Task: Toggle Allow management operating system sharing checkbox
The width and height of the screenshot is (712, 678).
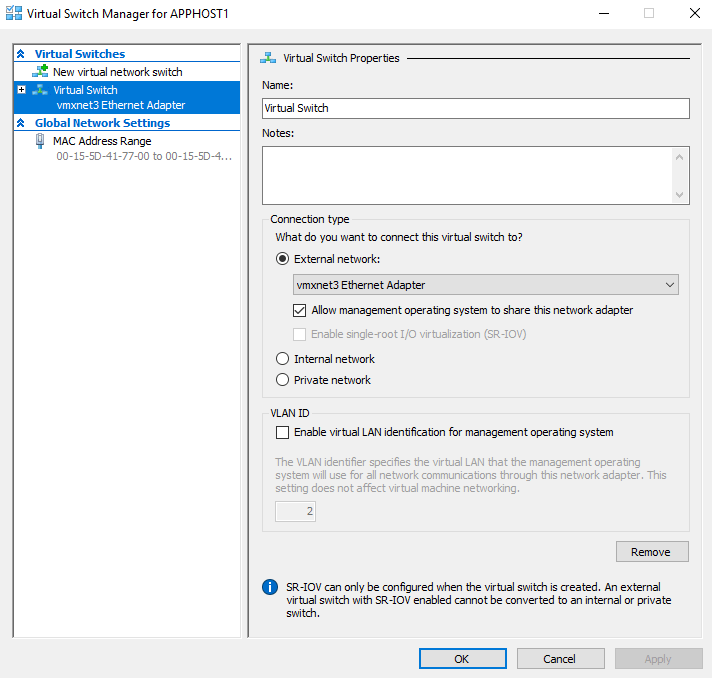Action: [299, 310]
